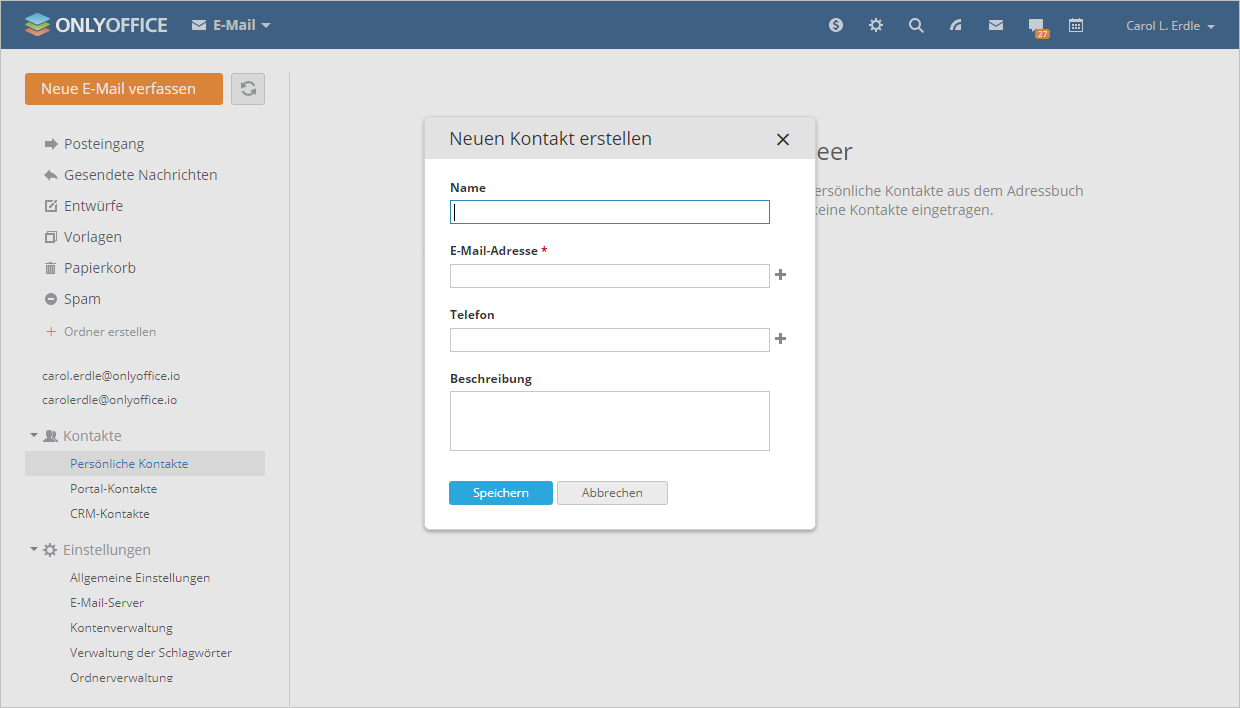Click the Beschreibung text area

(x=610, y=421)
